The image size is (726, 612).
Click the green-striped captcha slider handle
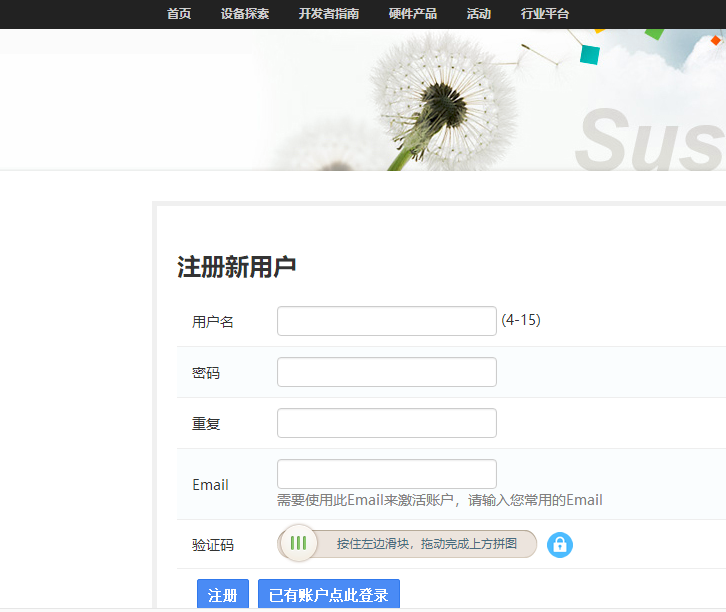(x=299, y=543)
